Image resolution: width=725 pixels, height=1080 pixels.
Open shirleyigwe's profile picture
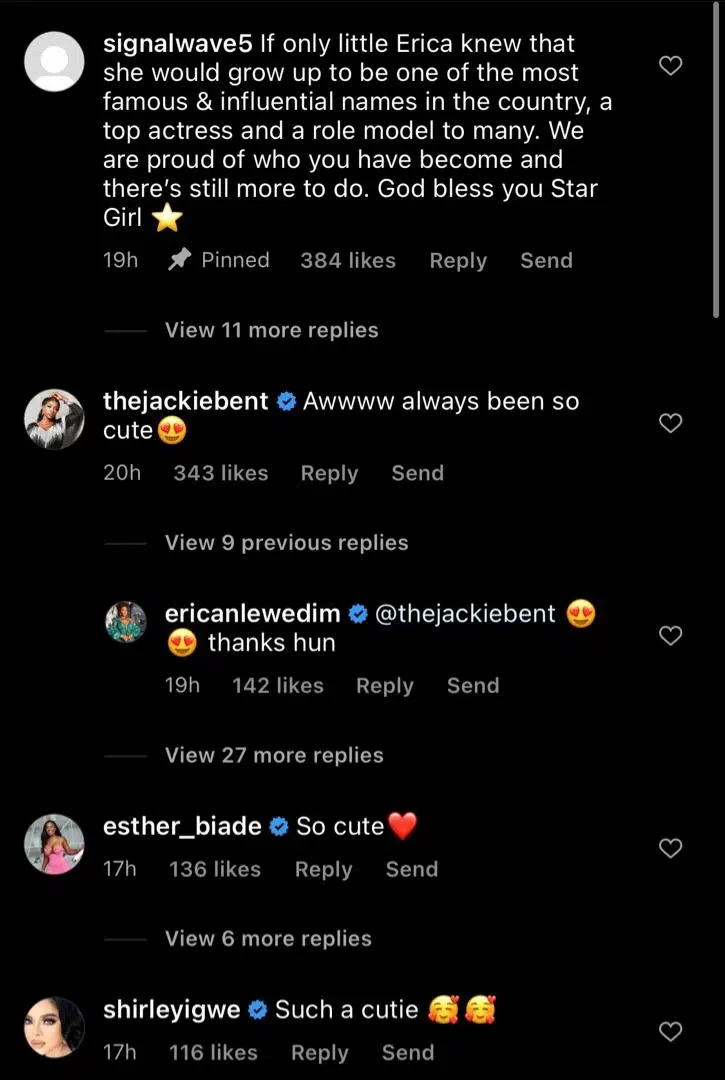tap(53, 1027)
